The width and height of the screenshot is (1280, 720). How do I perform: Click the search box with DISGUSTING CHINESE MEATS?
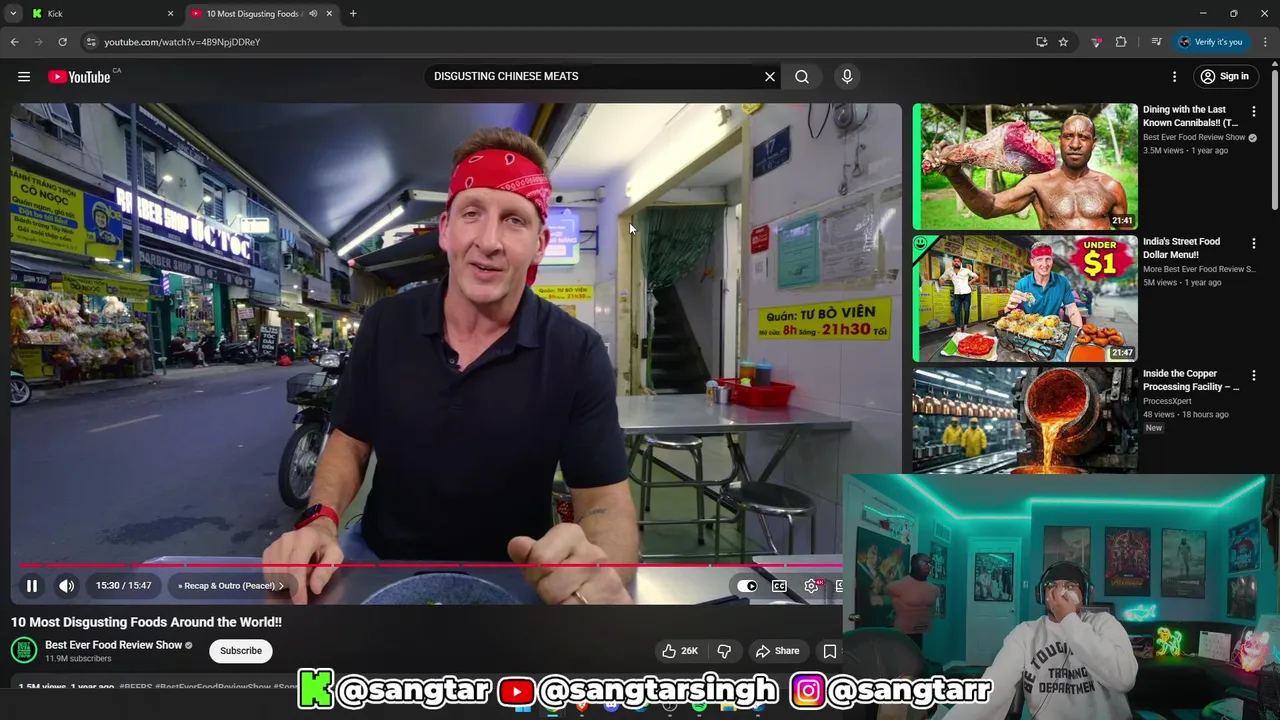595,76
